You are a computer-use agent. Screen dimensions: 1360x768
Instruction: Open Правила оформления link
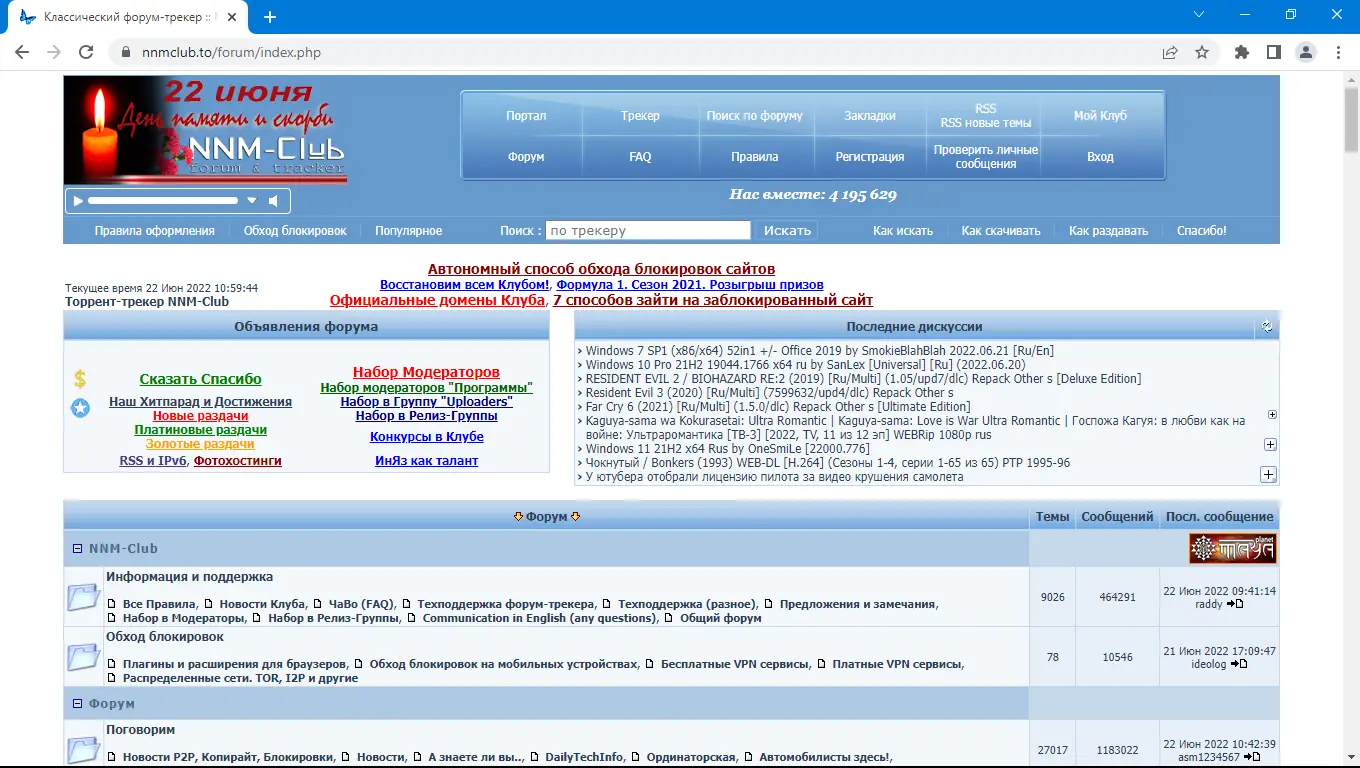coord(155,231)
